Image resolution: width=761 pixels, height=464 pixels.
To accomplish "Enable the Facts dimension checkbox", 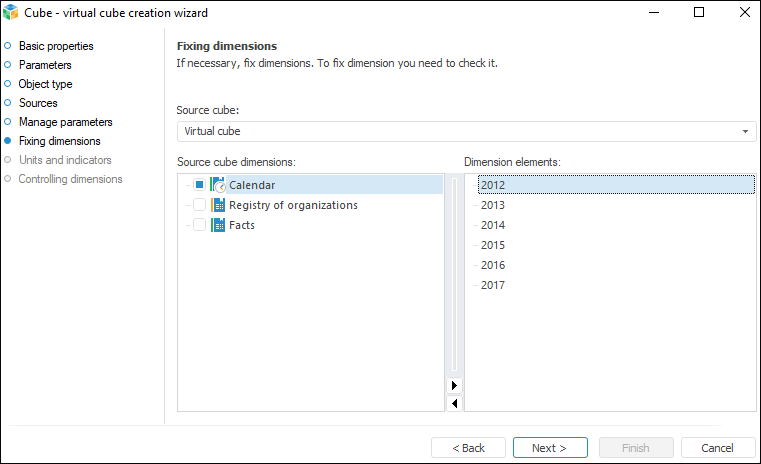I will pyautogui.click(x=200, y=225).
